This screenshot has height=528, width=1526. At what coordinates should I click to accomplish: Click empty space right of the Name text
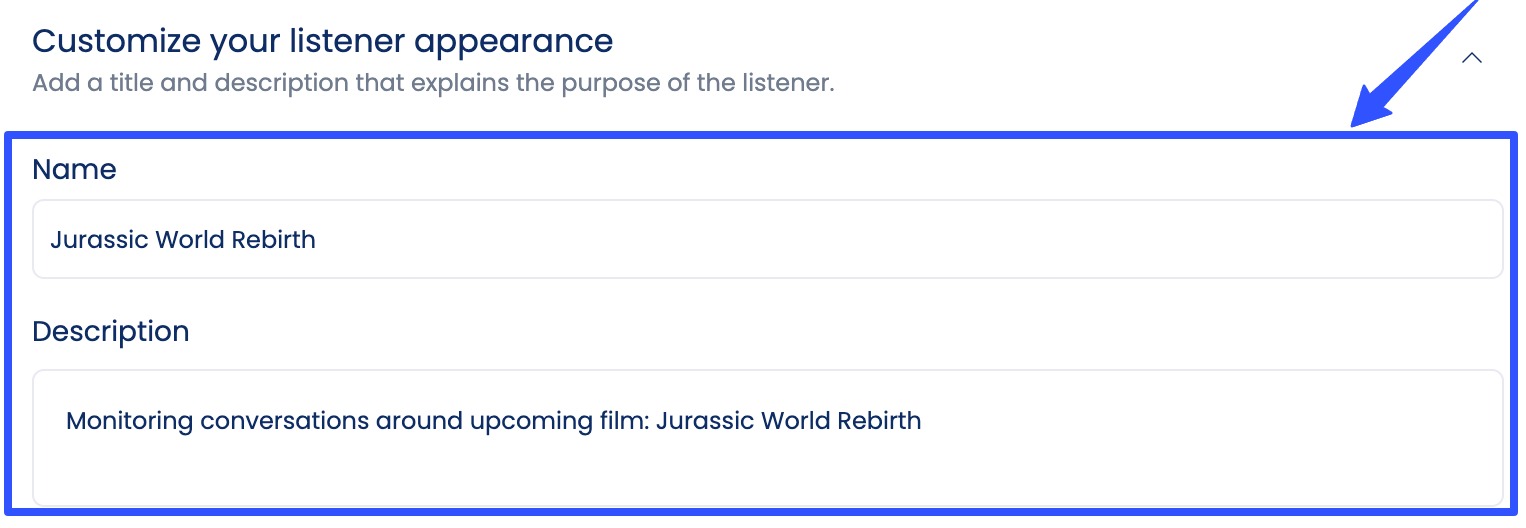tap(900, 240)
